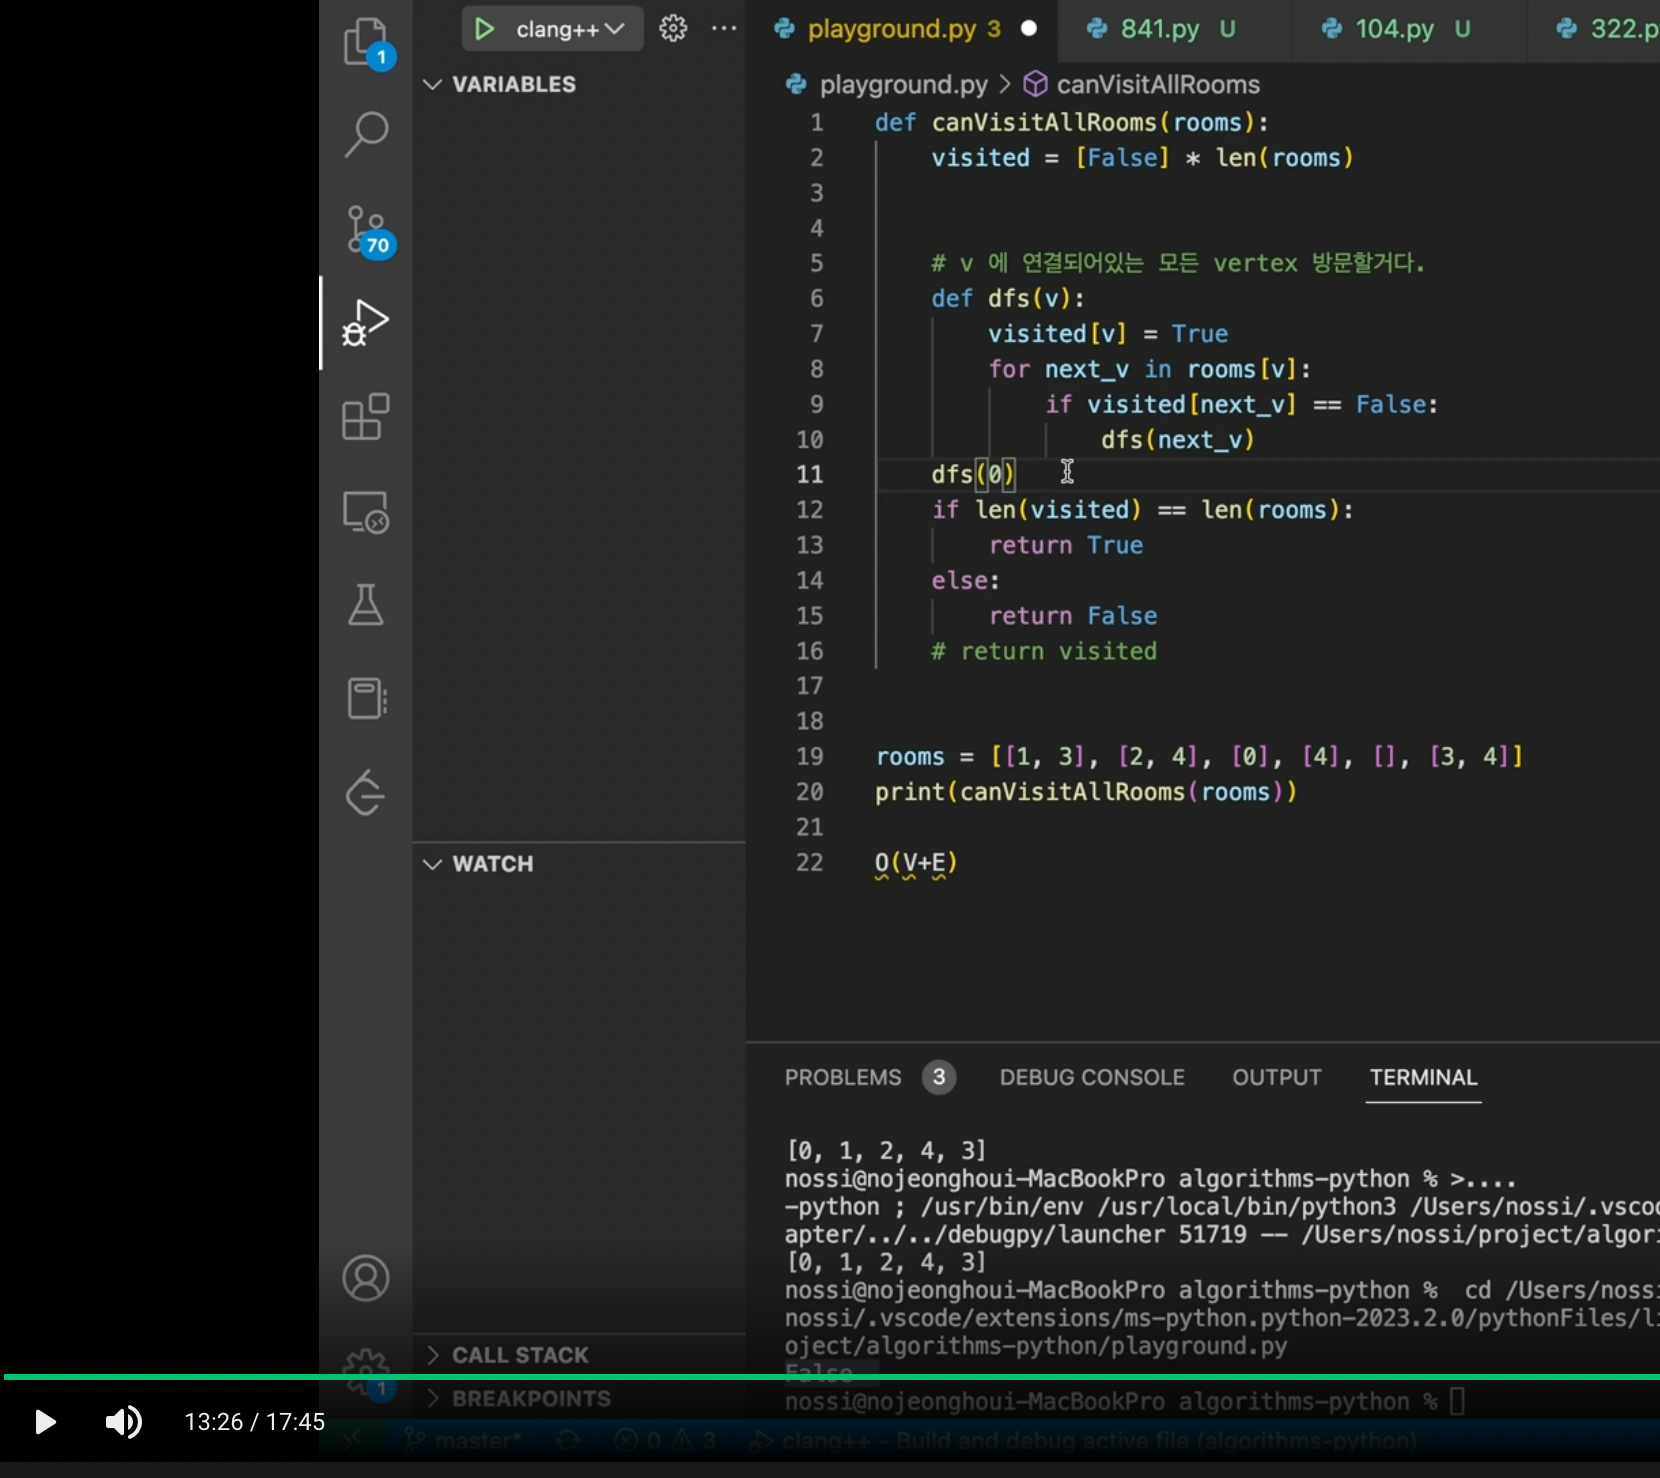Click the badge showing 3 next to PROBLEMS

point(939,1077)
